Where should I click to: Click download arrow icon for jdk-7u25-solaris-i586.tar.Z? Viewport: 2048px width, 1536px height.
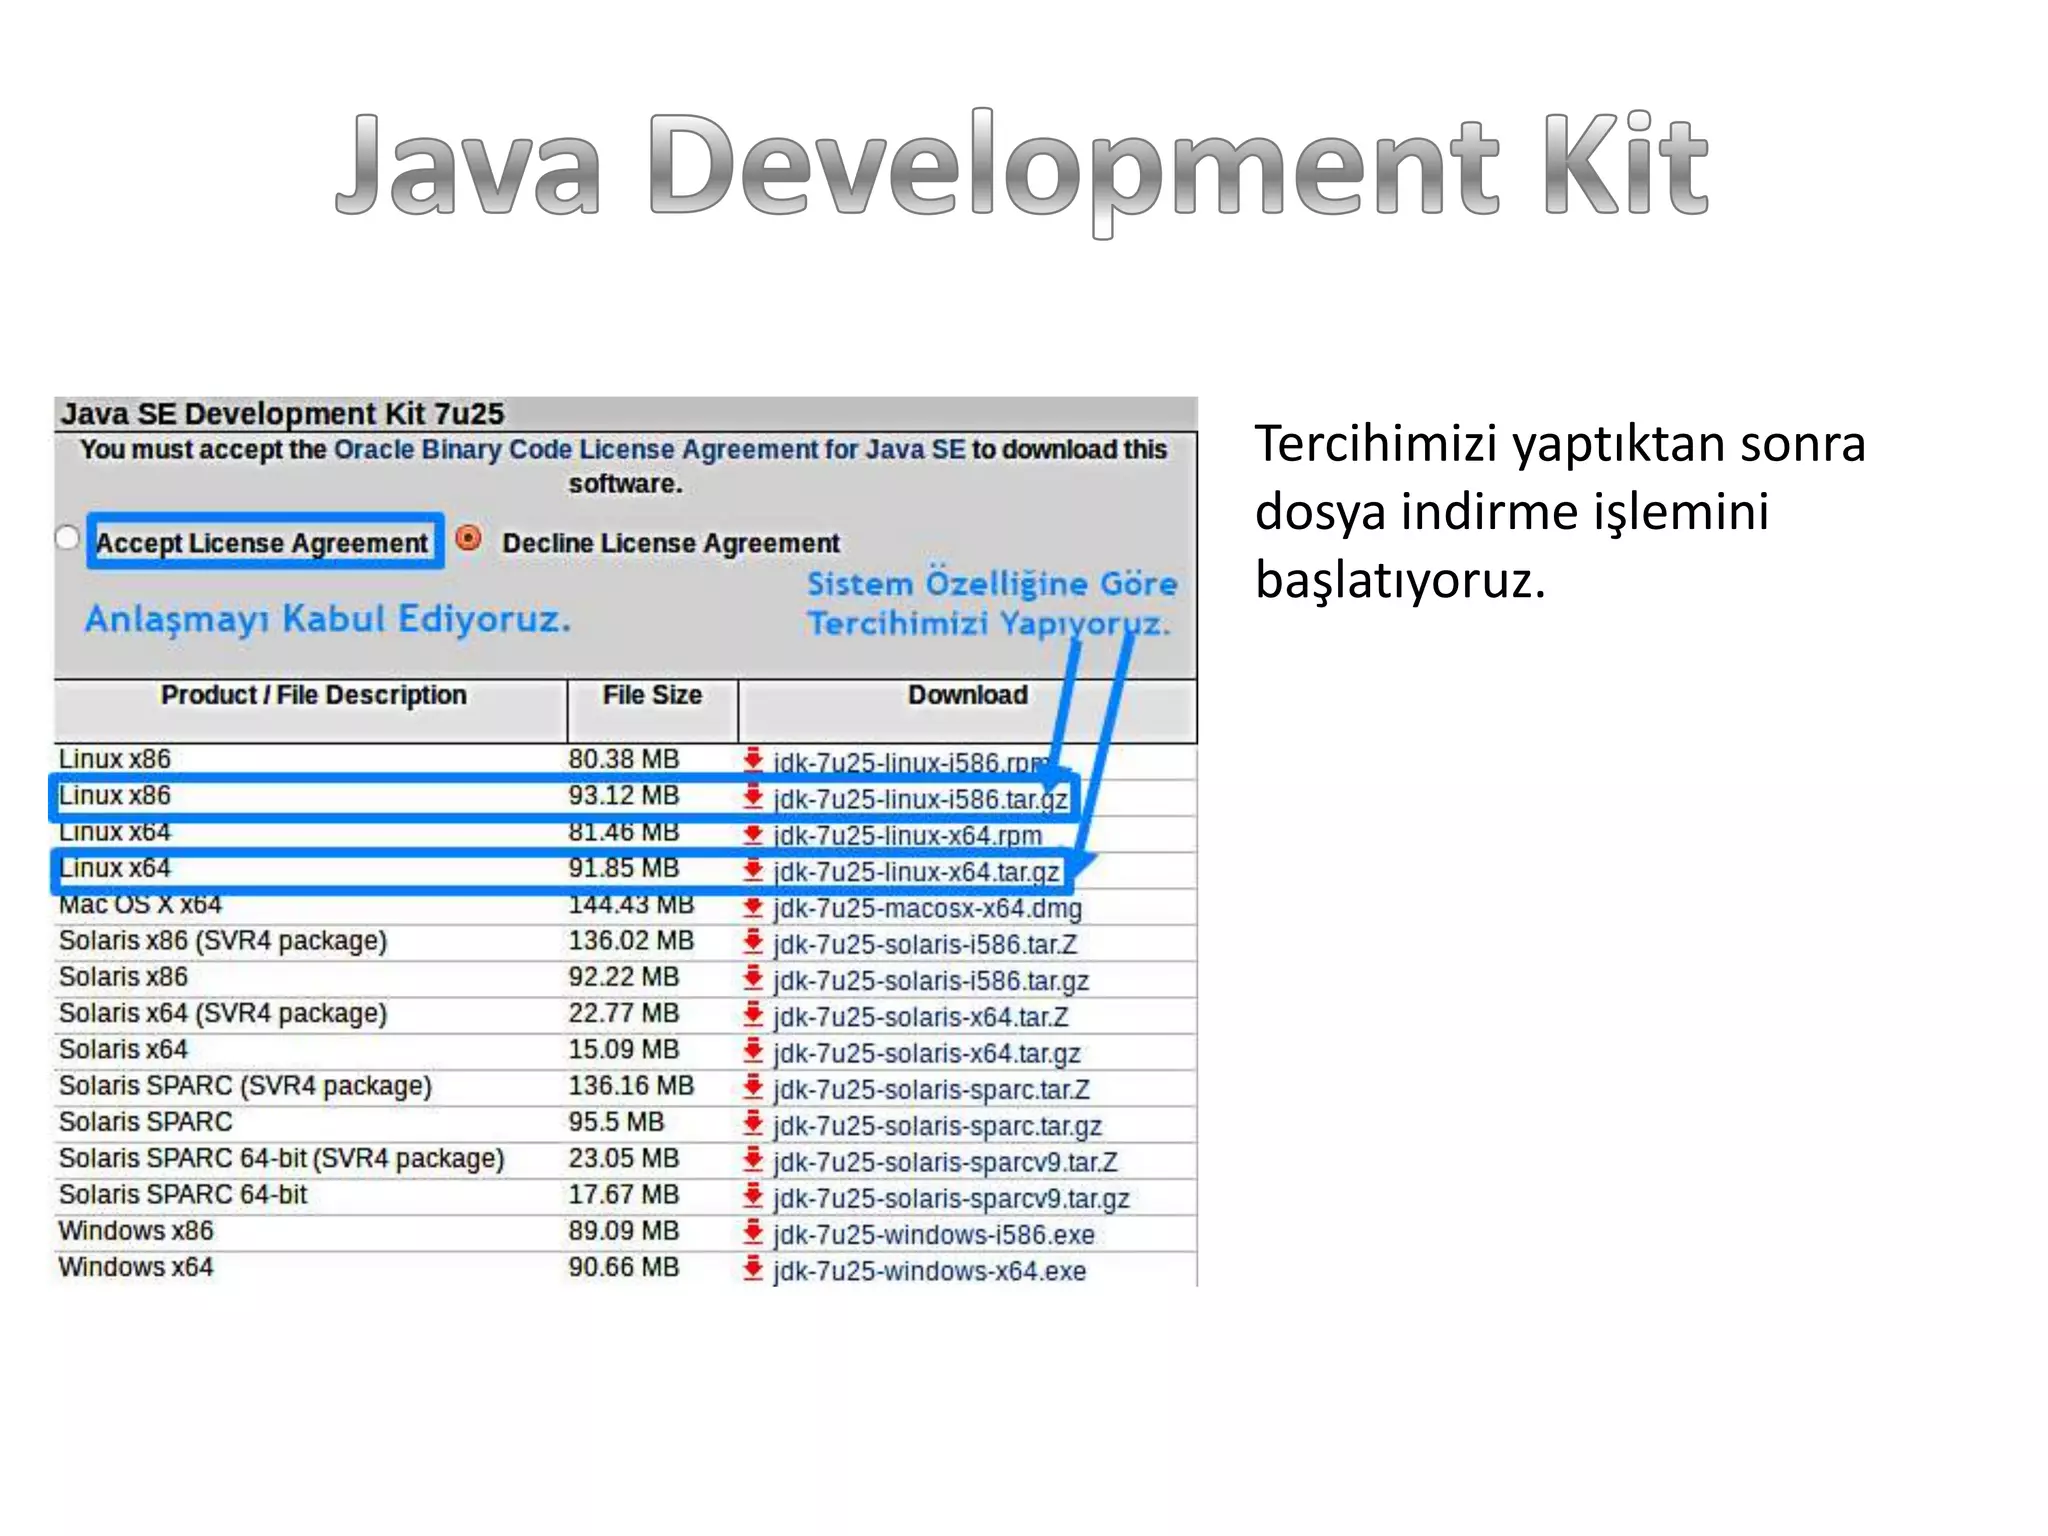click(x=754, y=943)
